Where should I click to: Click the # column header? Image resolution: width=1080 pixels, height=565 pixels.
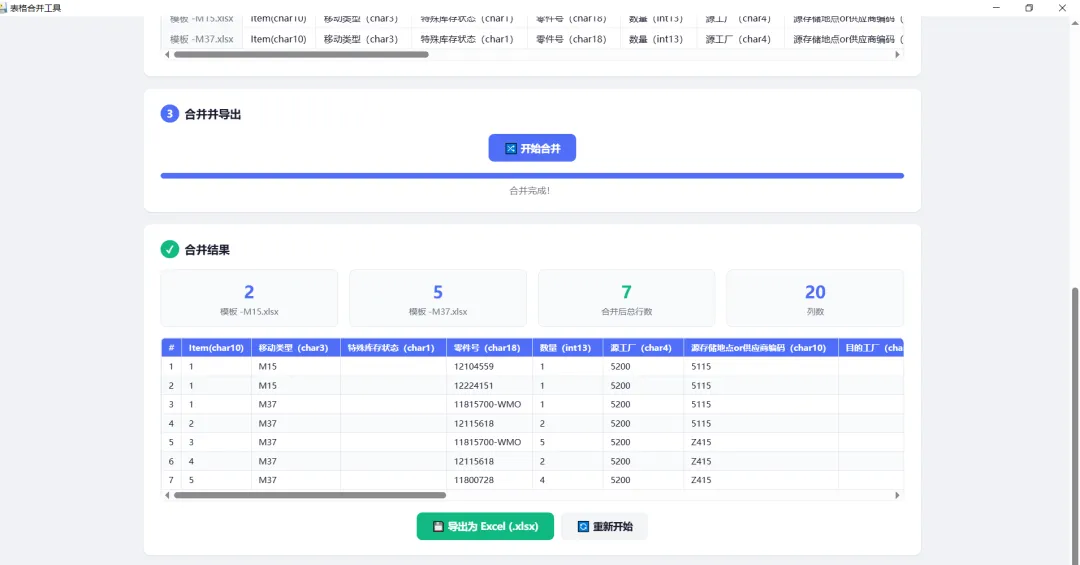(172, 348)
